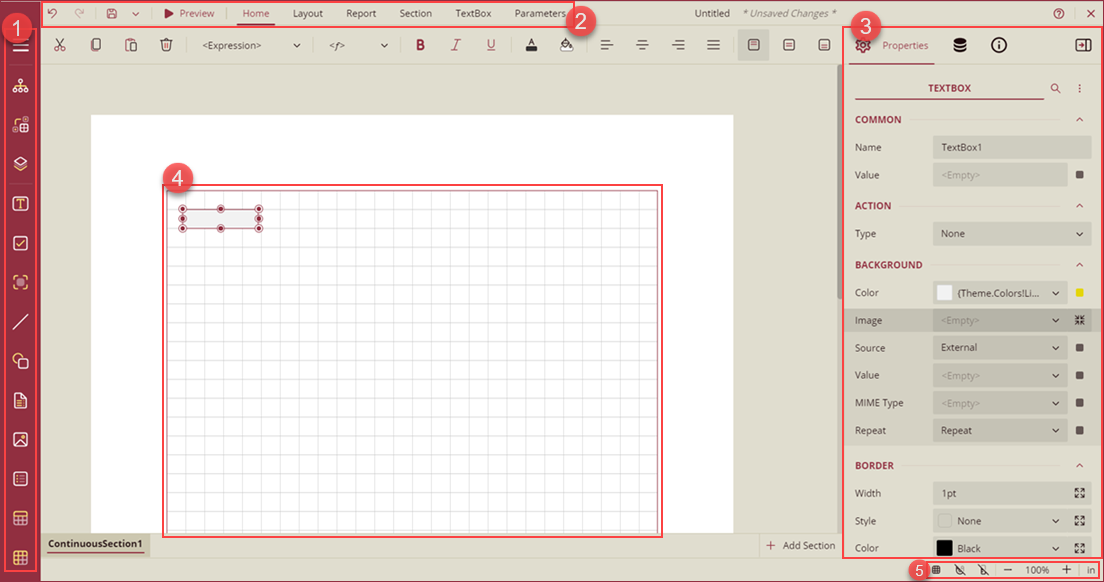Select the FormattedText document tool

point(20,400)
